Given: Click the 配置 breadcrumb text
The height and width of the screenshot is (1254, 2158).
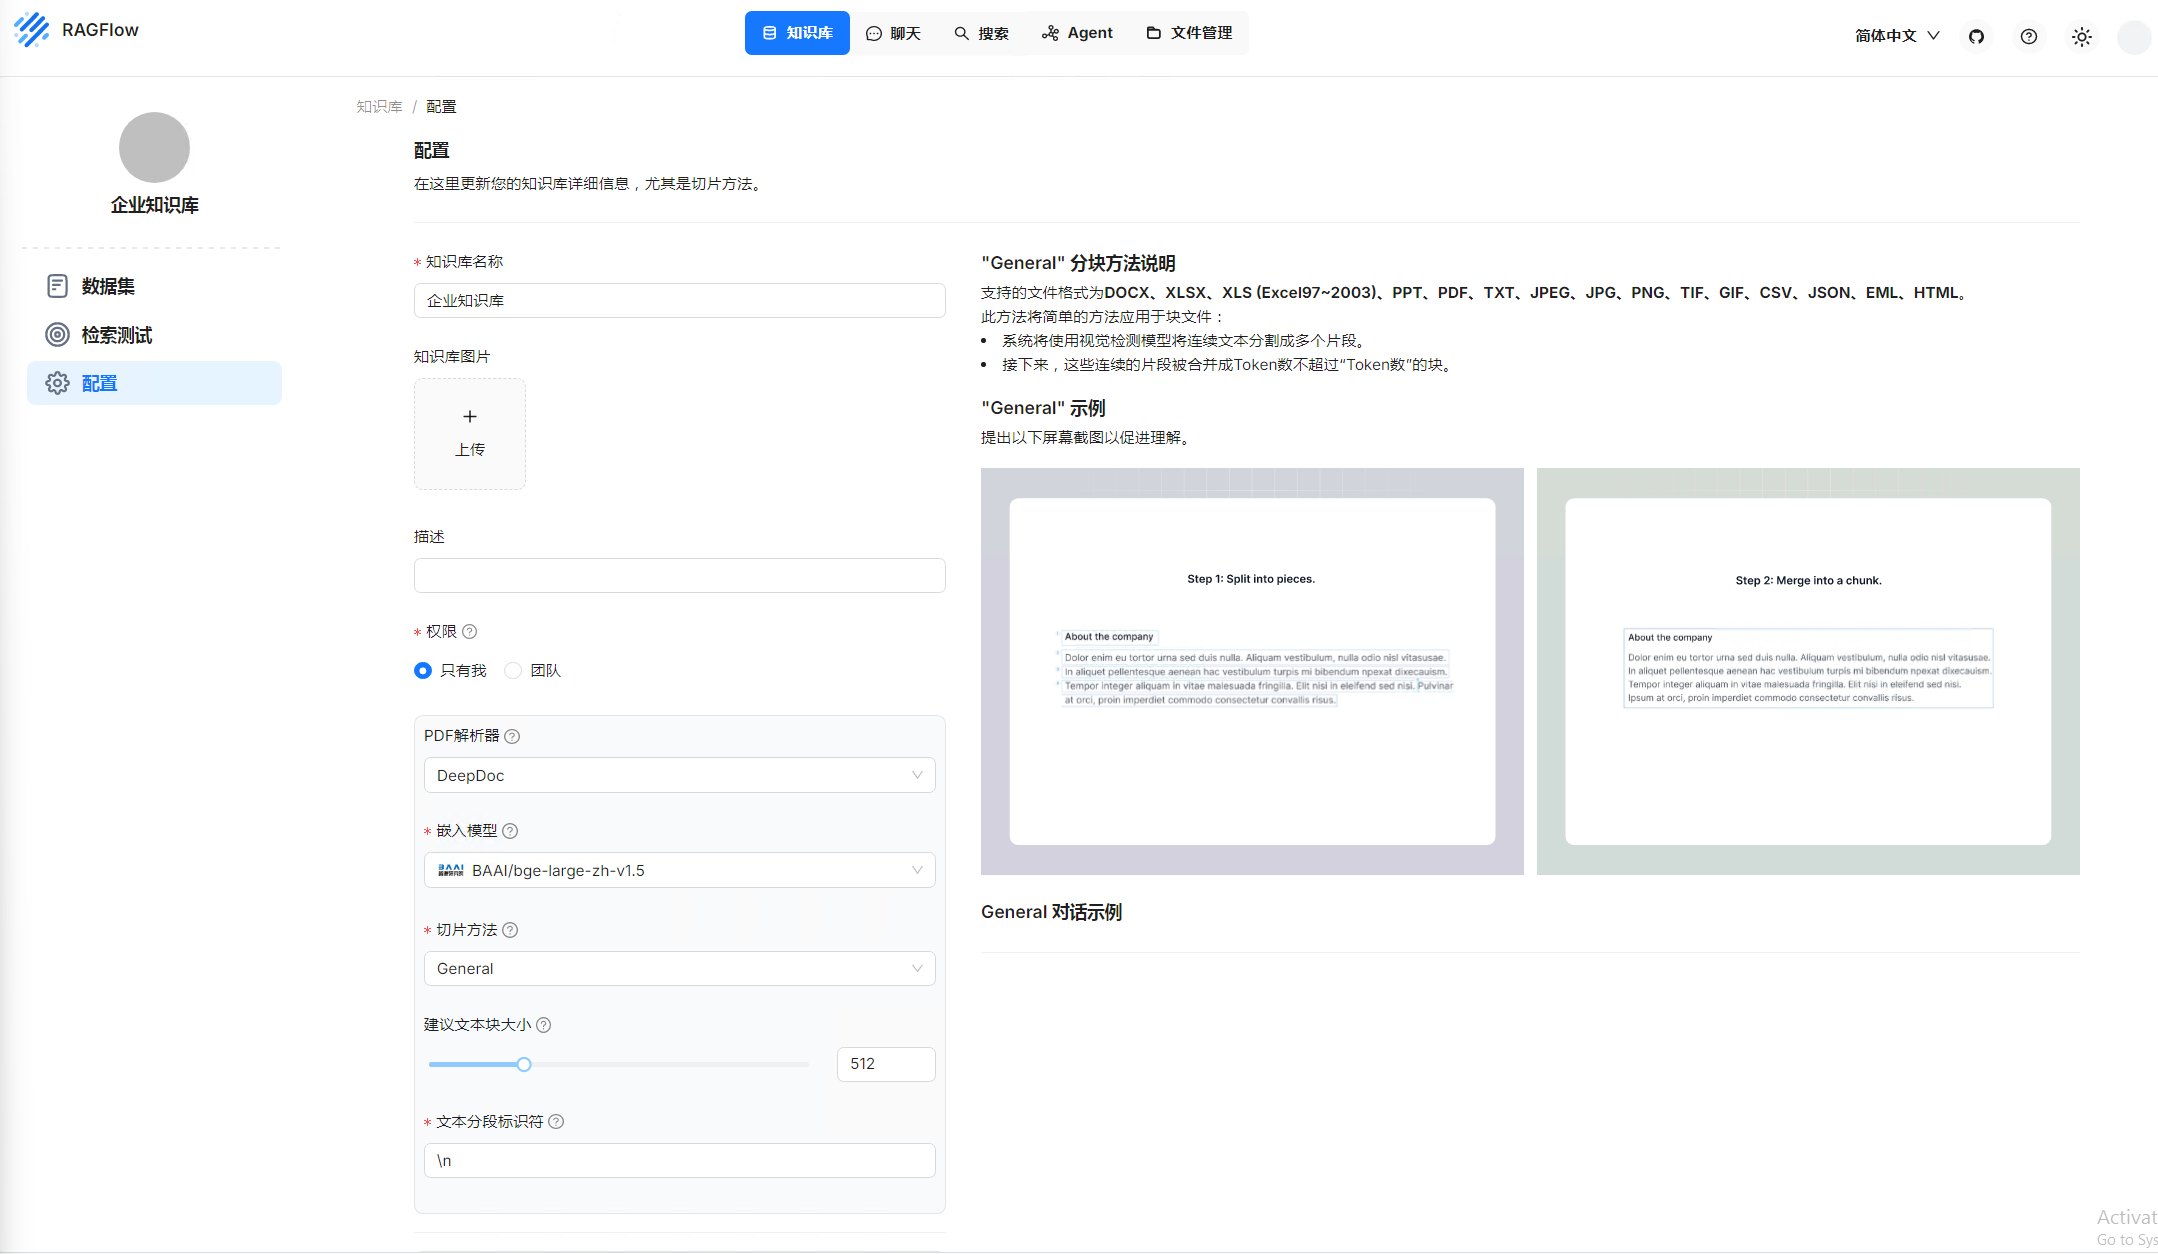Looking at the screenshot, I should point(441,107).
